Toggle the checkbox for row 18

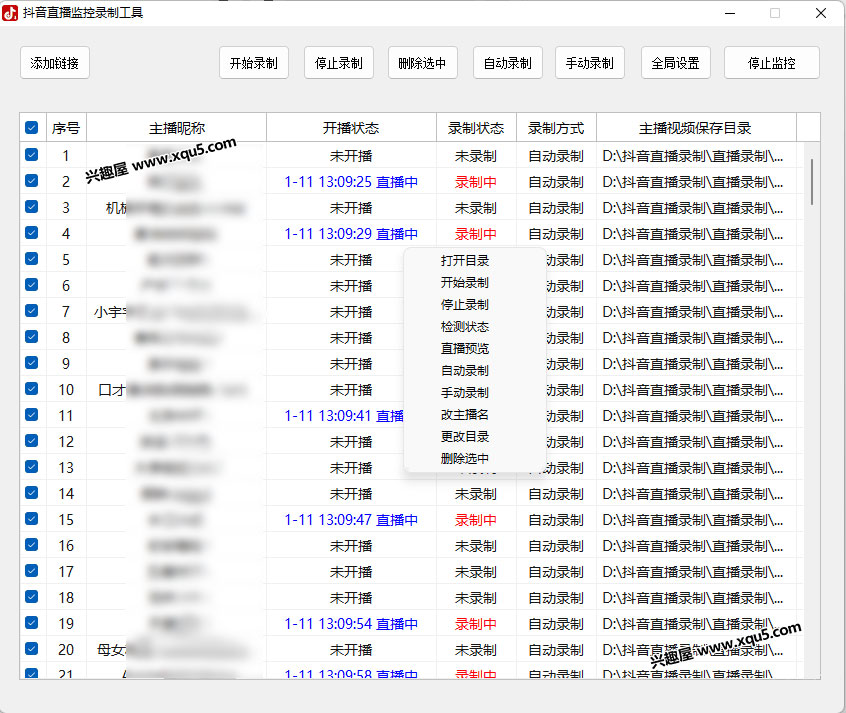coord(32,596)
